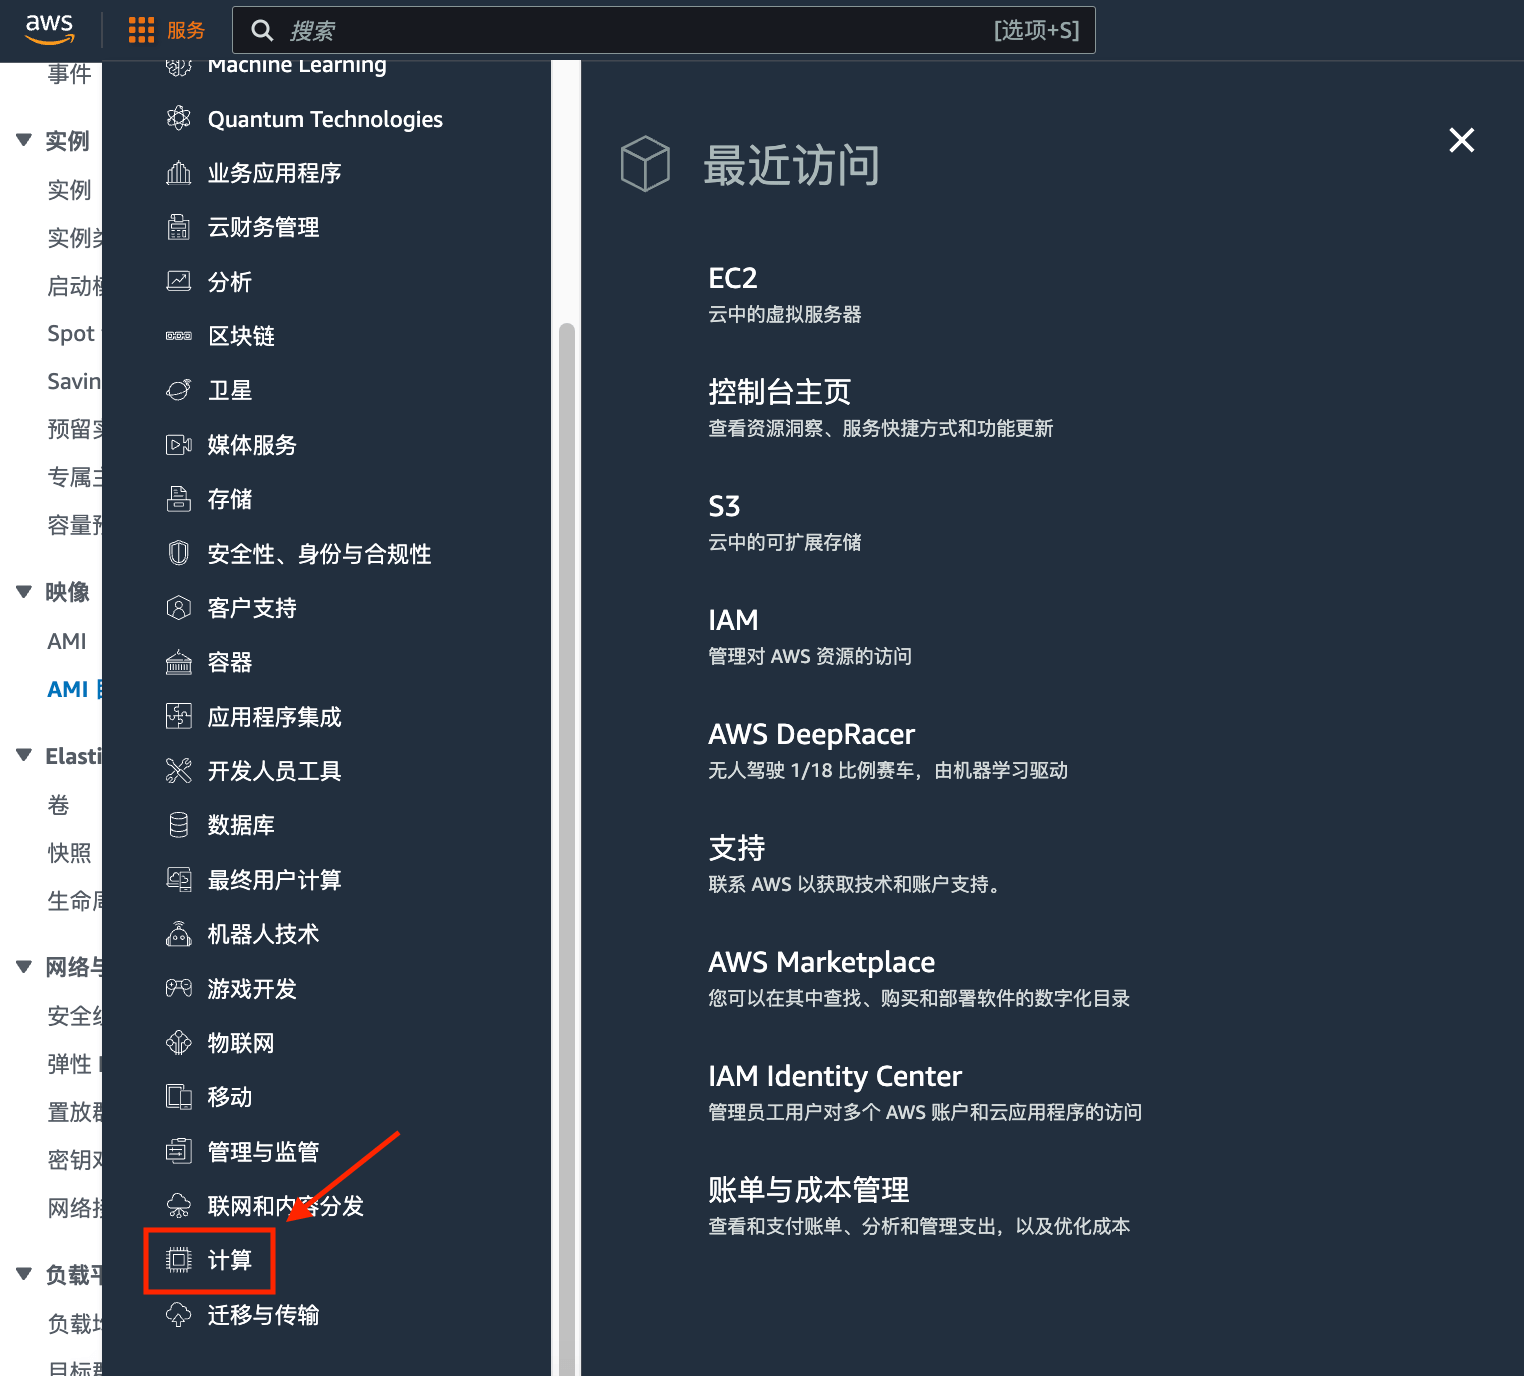Click the services list scrollbar thumb
Viewport: 1524px width, 1376px height.
coord(567,848)
